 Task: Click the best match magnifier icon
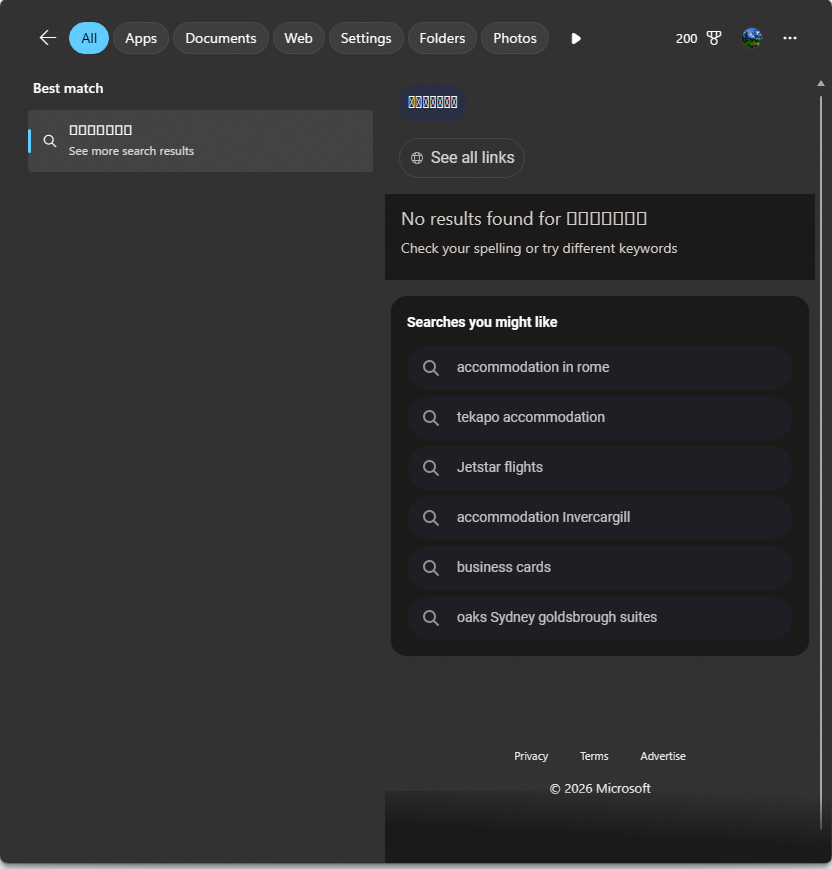point(50,141)
